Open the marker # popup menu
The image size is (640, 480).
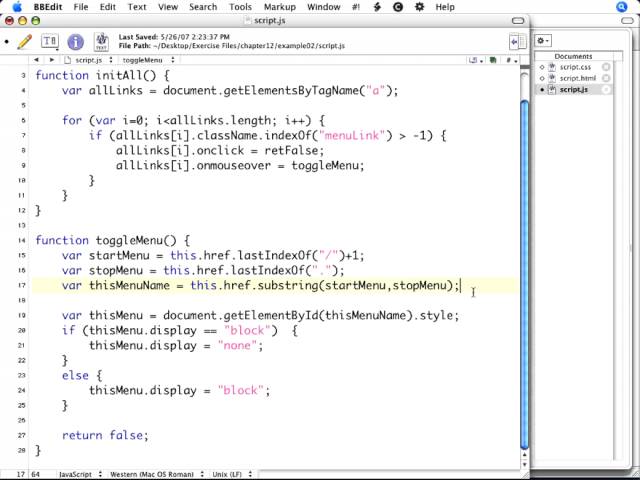511,60
